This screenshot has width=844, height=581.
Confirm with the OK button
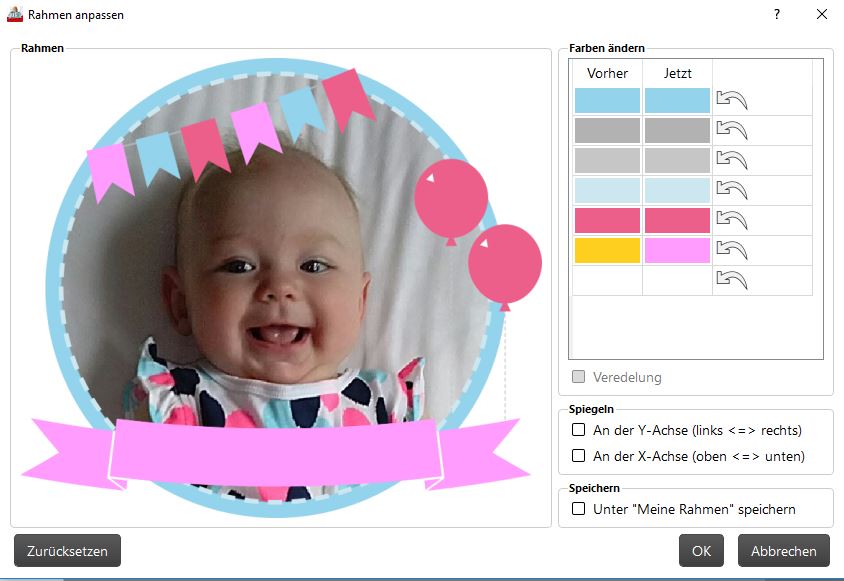point(701,550)
